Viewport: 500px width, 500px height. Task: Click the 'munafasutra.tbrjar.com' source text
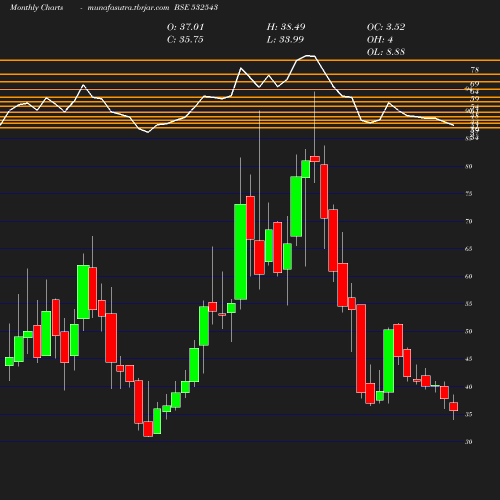tap(128, 8)
